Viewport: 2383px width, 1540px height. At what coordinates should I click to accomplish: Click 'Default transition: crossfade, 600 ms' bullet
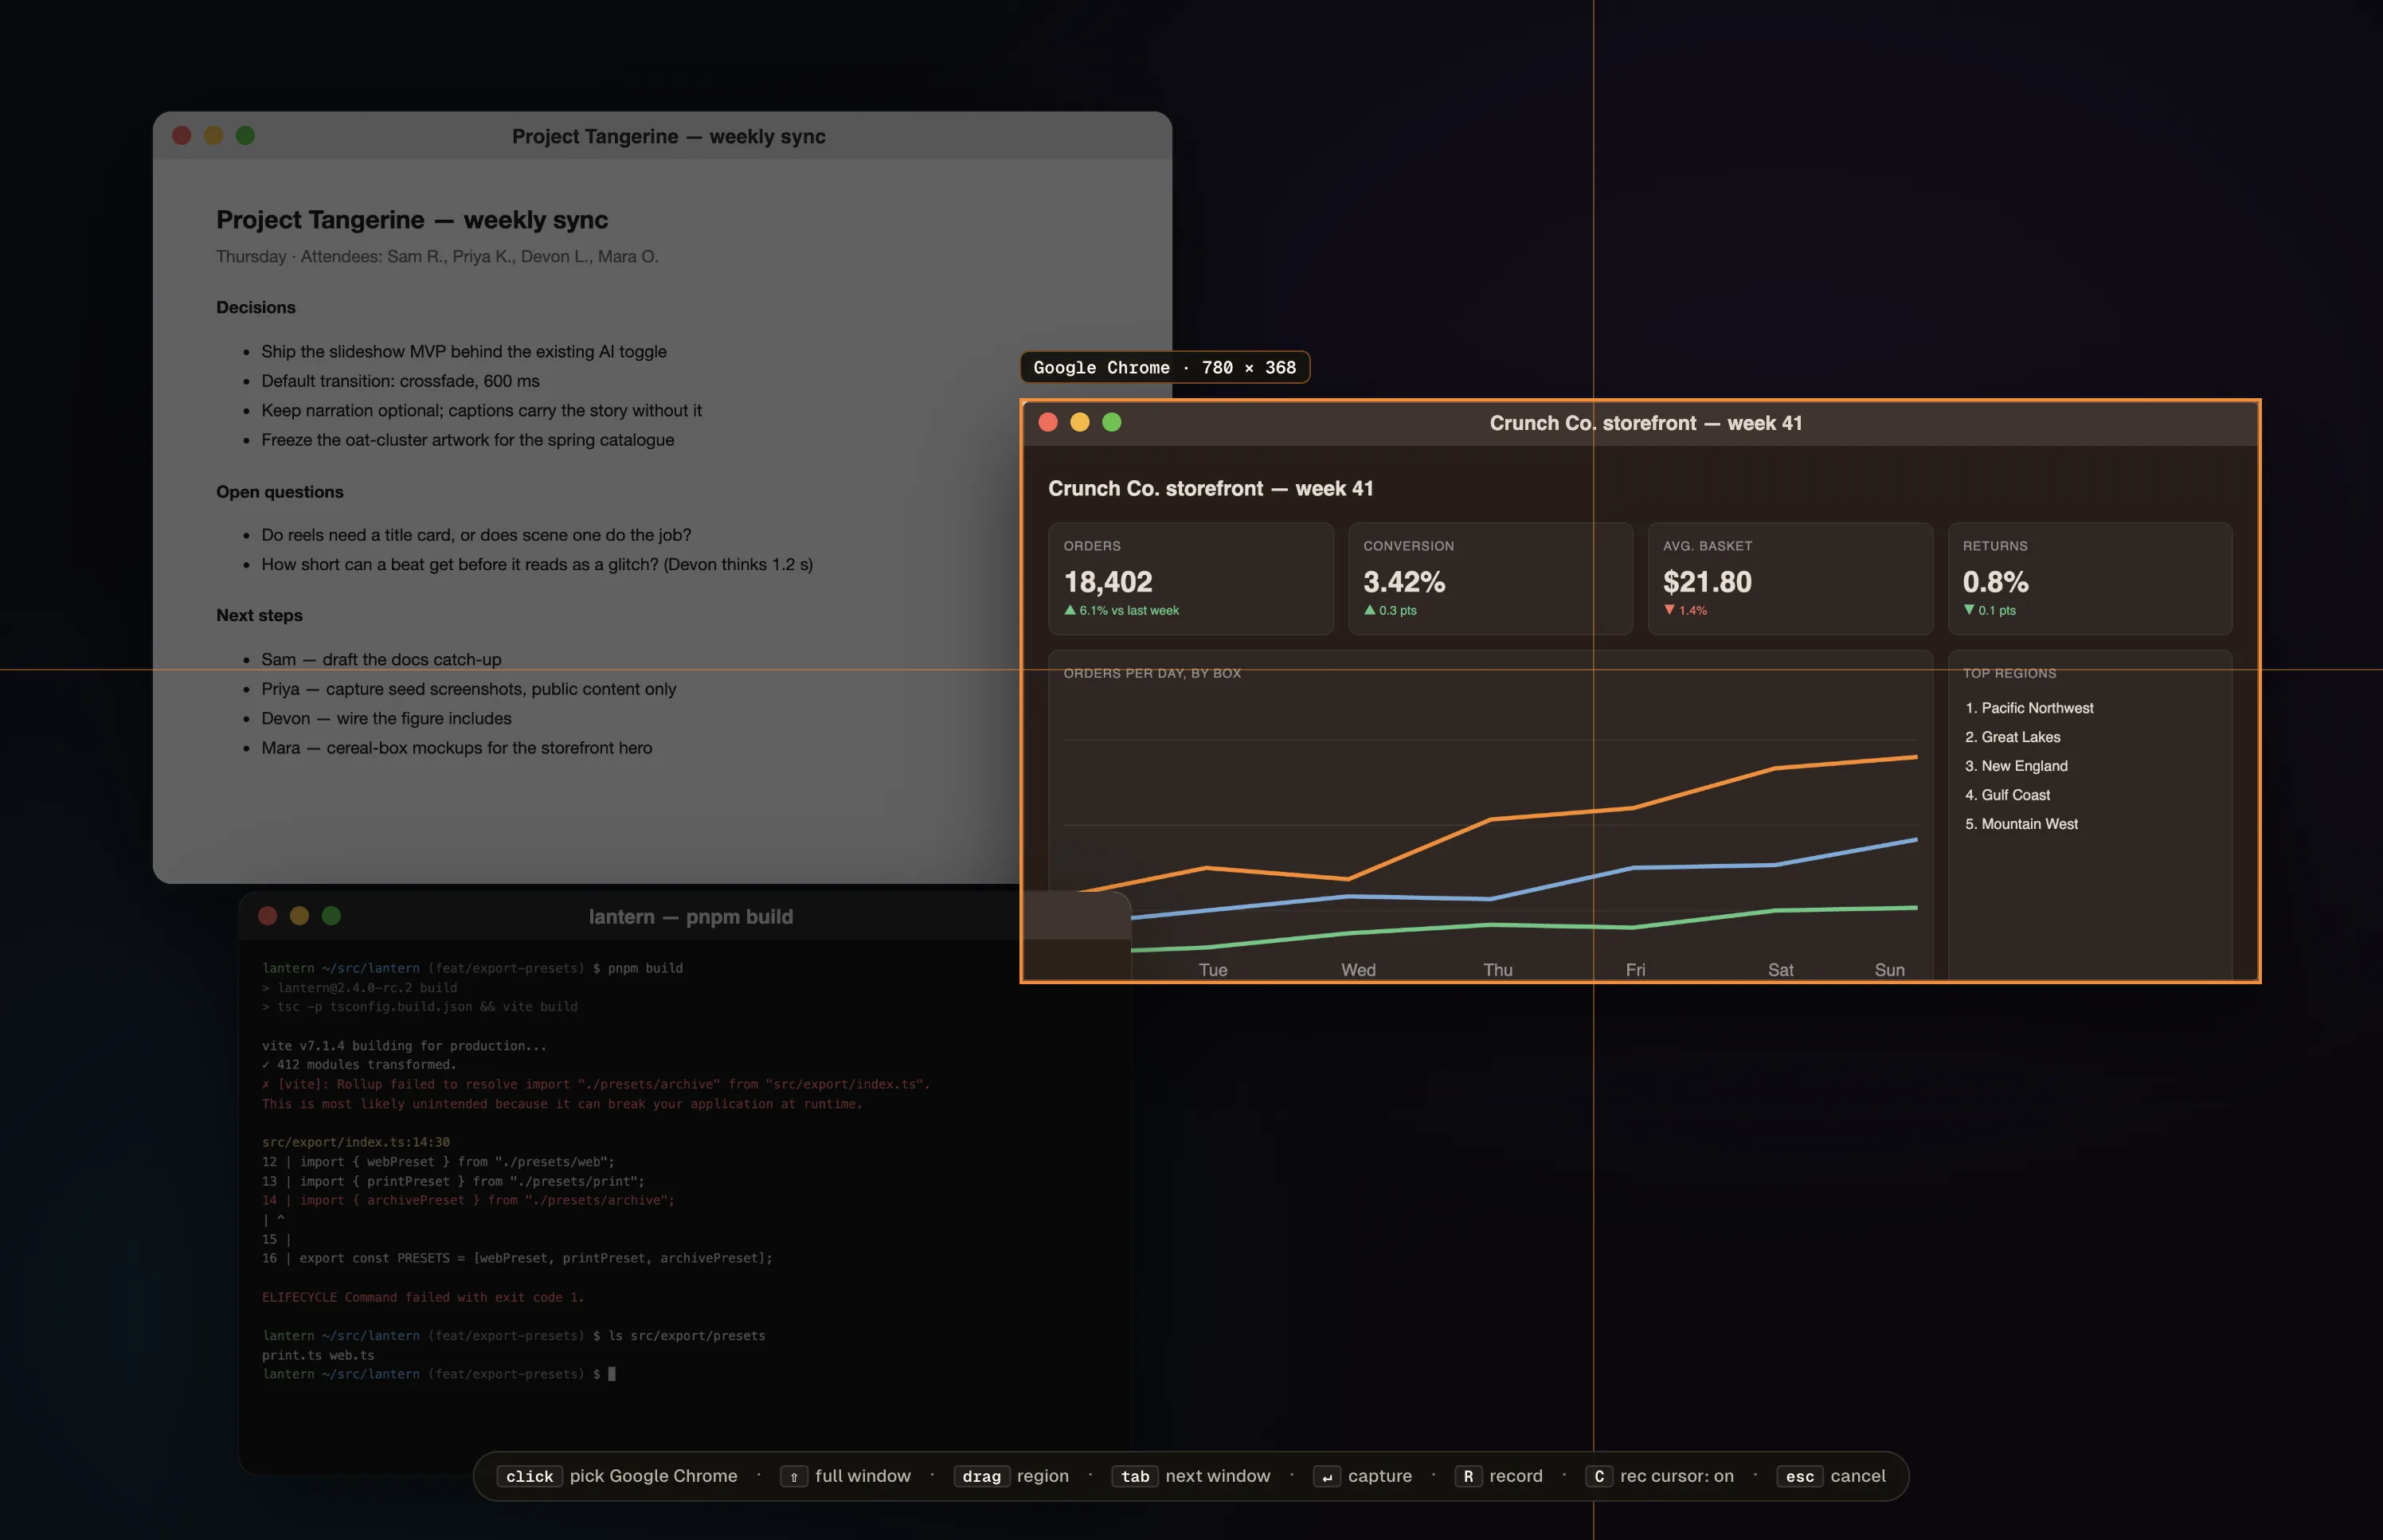tap(400, 381)
